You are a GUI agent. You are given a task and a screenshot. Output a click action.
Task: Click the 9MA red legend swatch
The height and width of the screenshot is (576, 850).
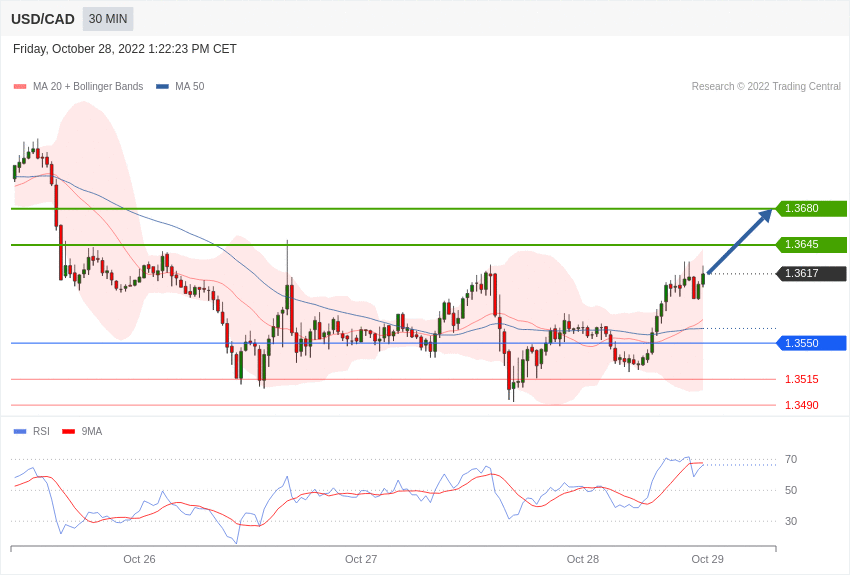click(x=69, y=431)
